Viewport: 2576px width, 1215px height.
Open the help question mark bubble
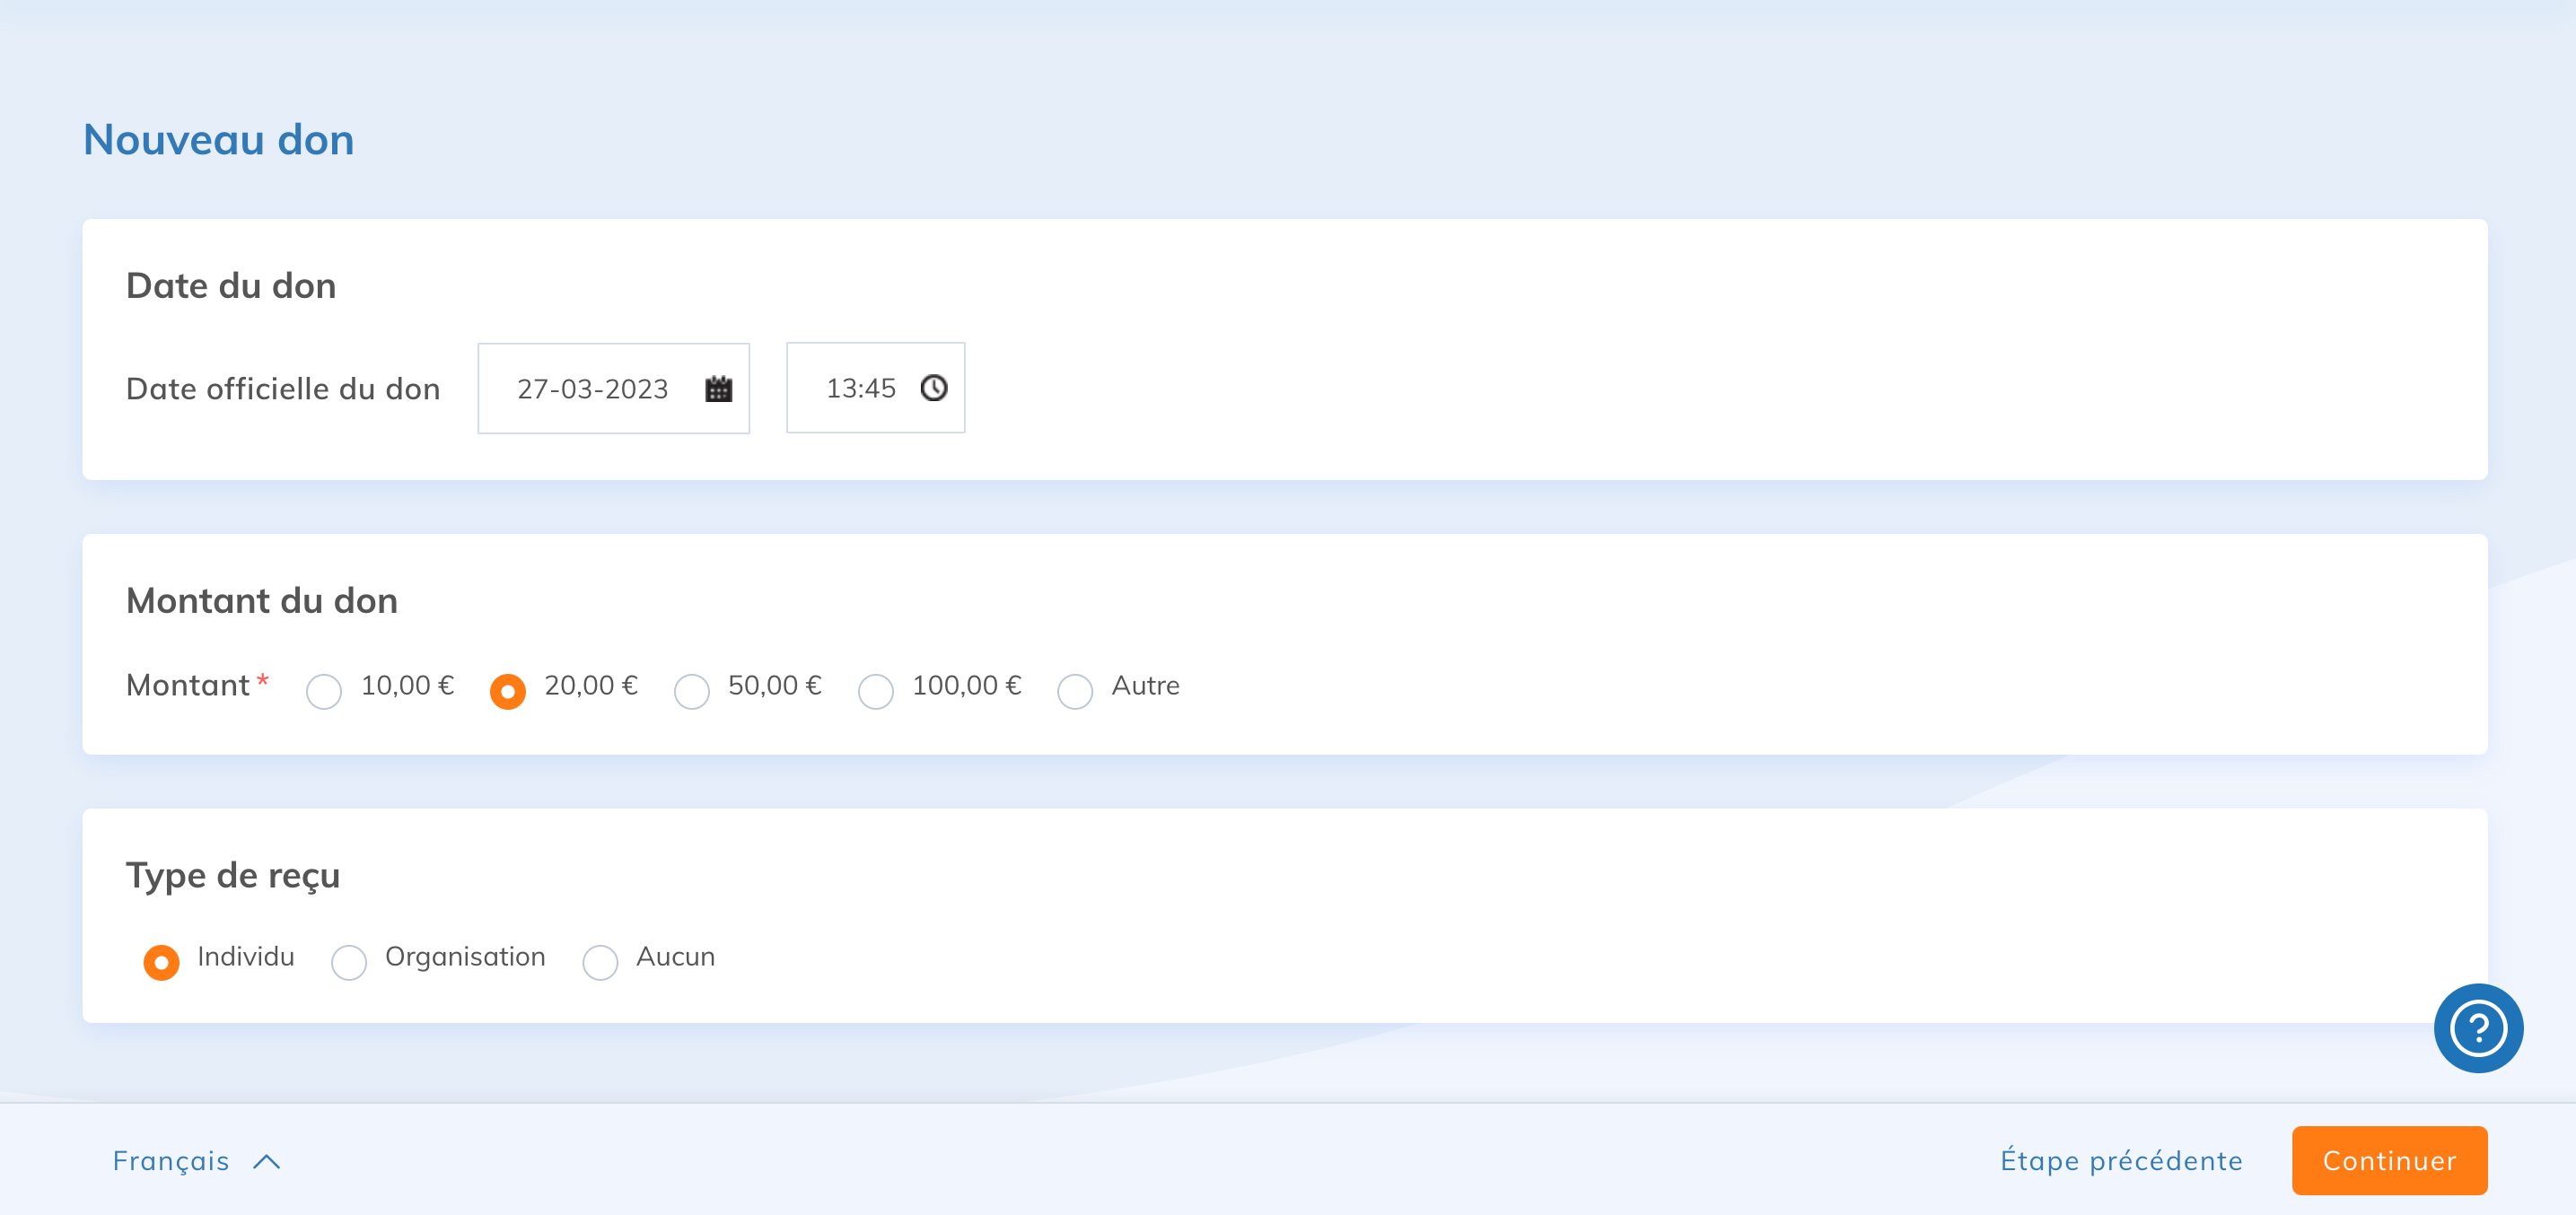pyautogui.click(x=2477, y=1028)
